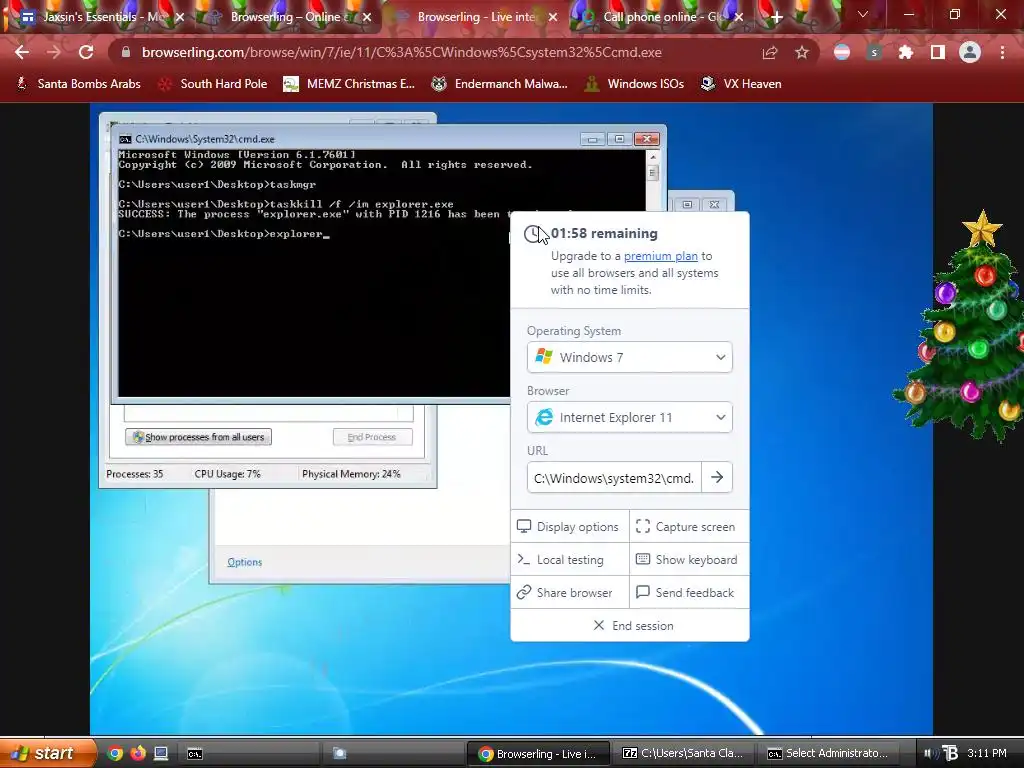Screen dimensions: 1024x768
Task: Close the Jaxsin's Essentials tab
Action: click(180, 17)
